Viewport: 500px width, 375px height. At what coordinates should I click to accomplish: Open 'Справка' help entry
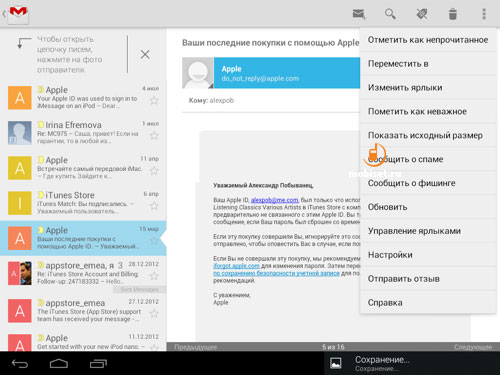click(428, 303)
